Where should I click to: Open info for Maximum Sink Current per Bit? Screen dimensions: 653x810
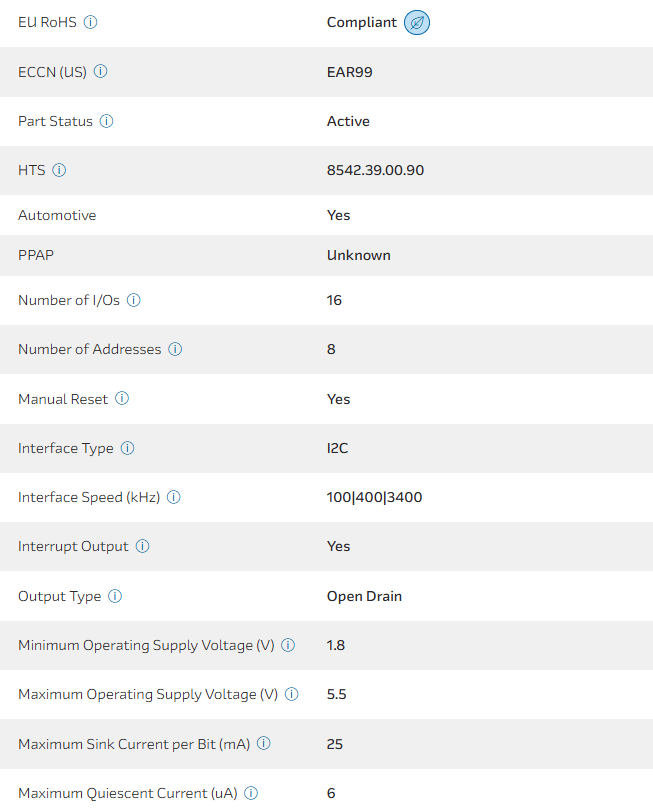(264, 744)
